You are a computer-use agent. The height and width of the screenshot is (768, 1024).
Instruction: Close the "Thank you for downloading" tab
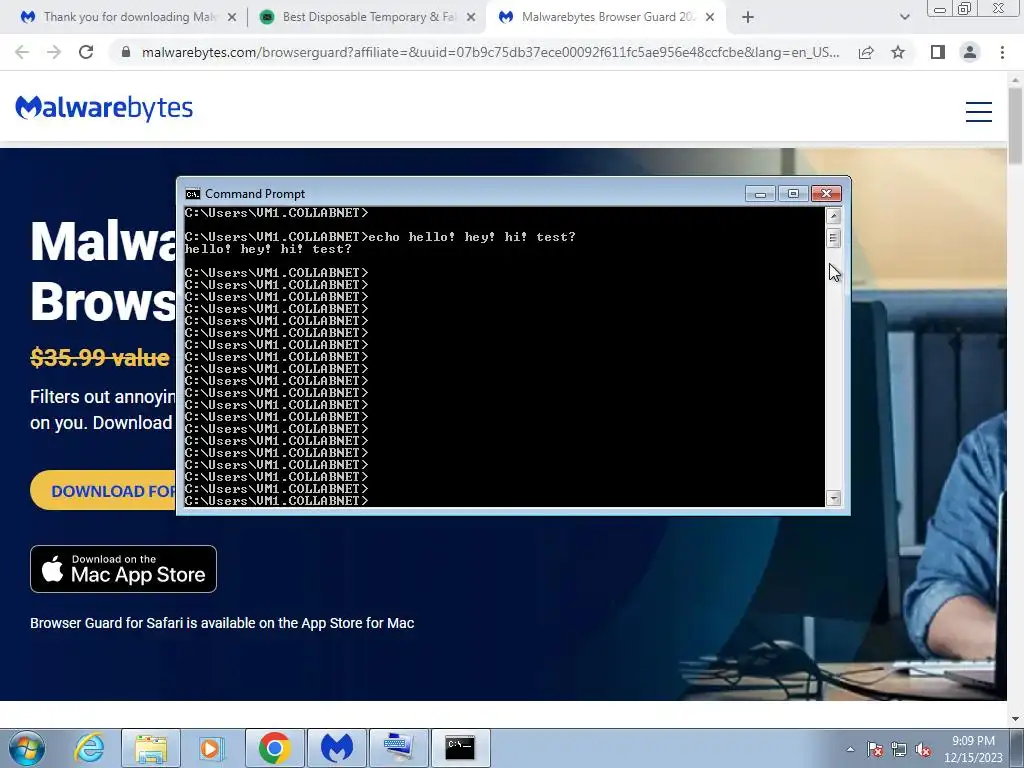point(232,17)
